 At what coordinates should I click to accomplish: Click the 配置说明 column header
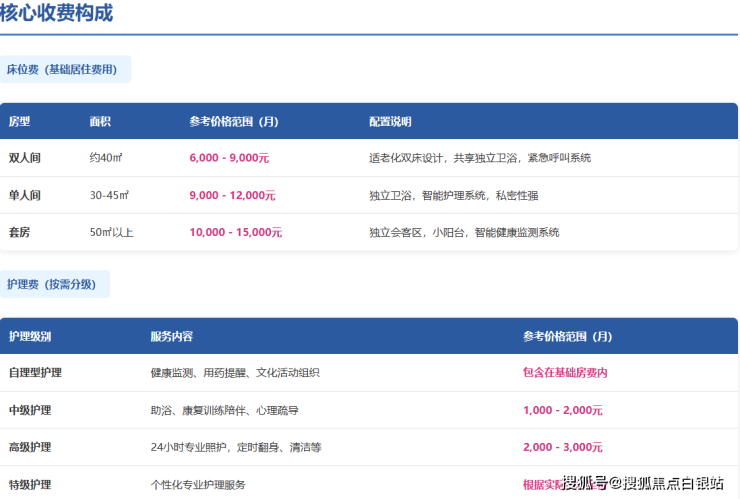point(390,122)
